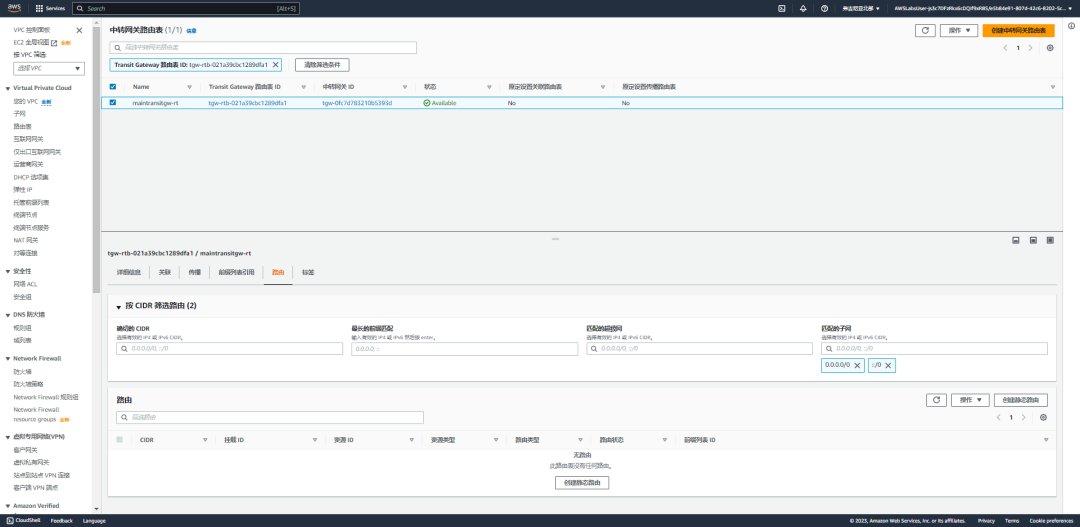Switch to the details tab next to association tab
Screen dimensions: 1080x527
129,273
